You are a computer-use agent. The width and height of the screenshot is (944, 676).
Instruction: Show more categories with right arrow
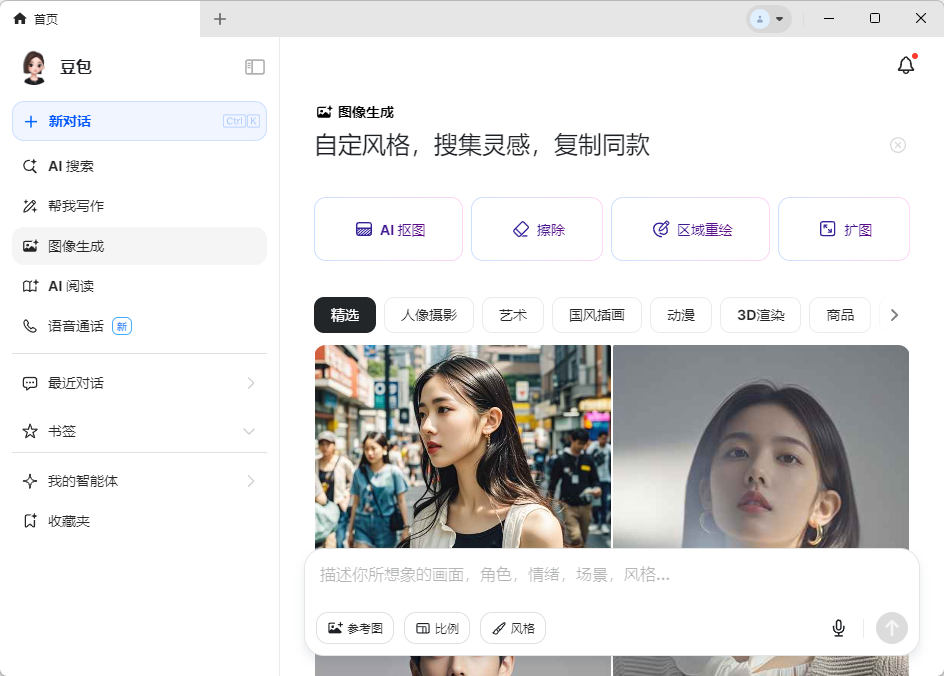tap(894, 315)
